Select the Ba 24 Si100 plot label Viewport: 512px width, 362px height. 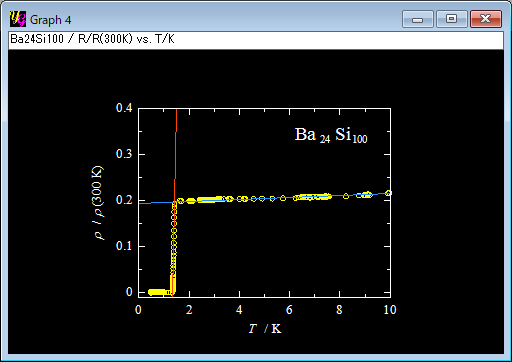pyautogui.click(x=331, y=135)
